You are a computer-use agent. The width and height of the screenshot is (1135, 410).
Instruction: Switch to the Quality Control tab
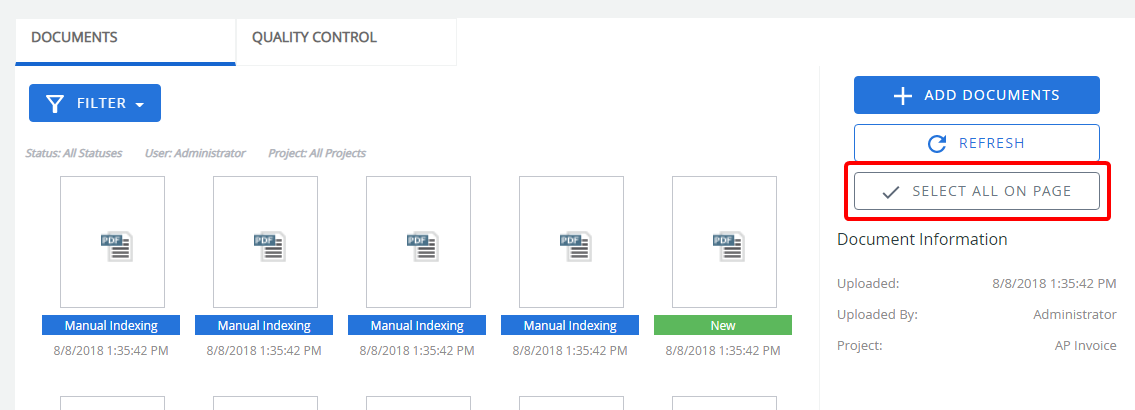346,41
